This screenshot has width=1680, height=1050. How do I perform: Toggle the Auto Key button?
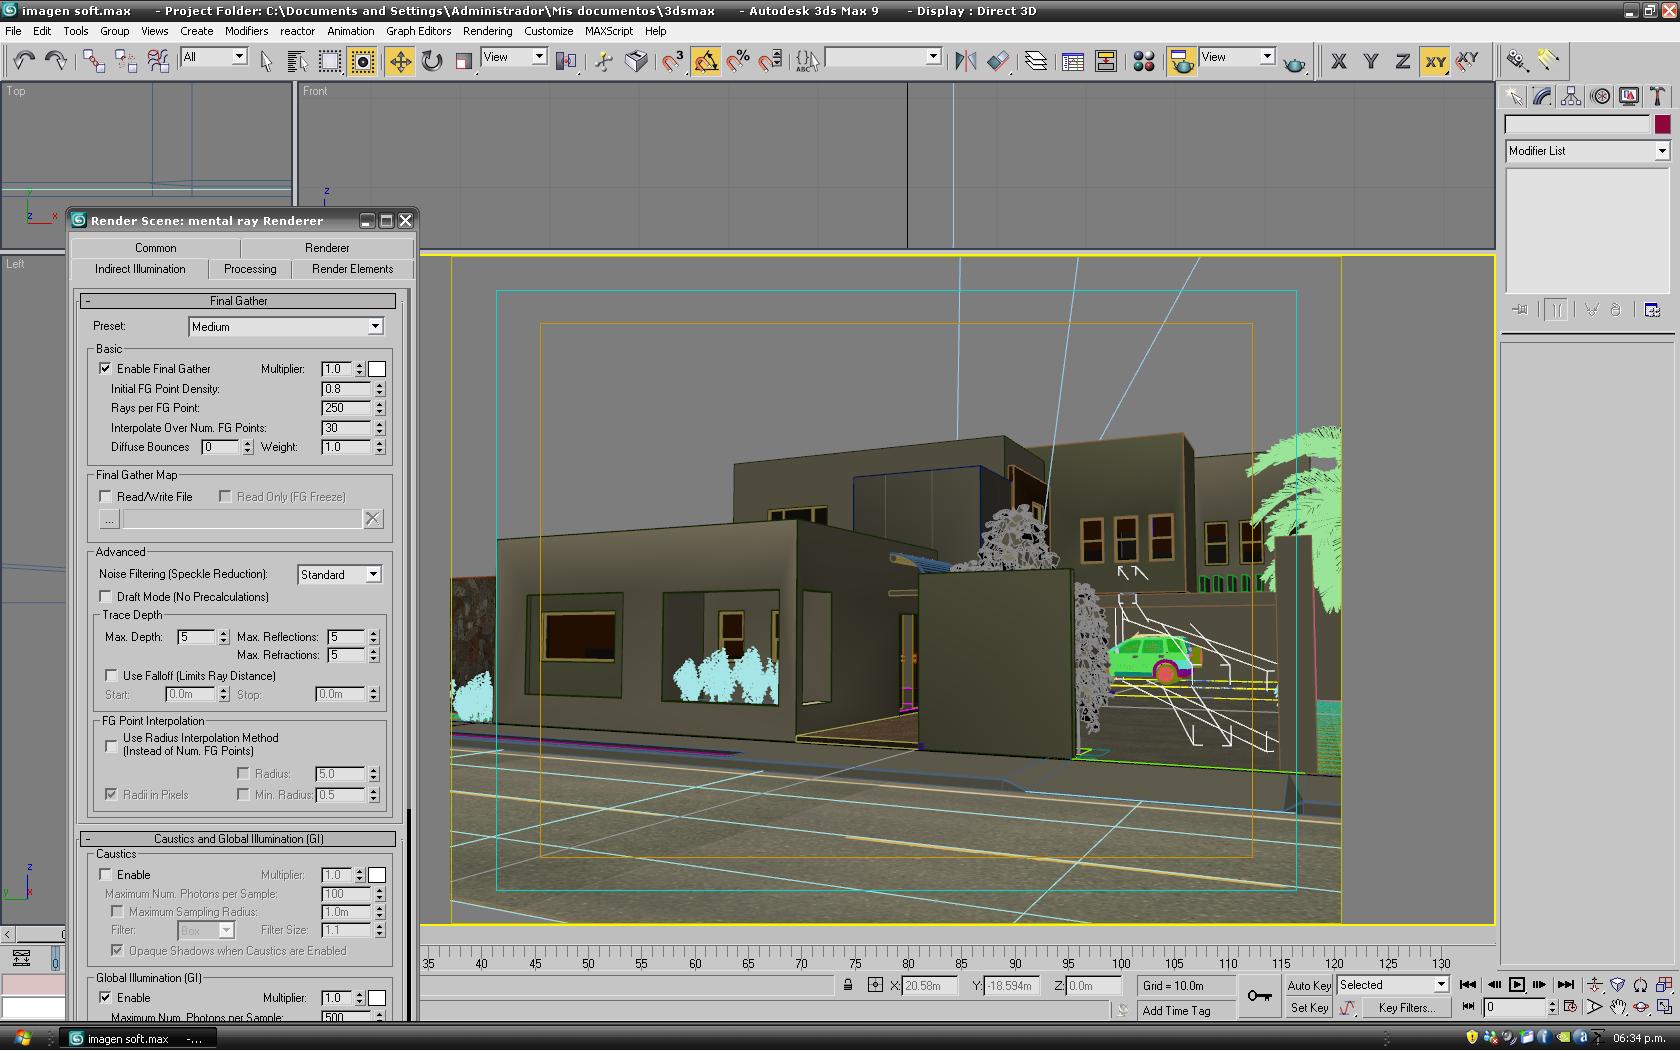point(1308,986)
